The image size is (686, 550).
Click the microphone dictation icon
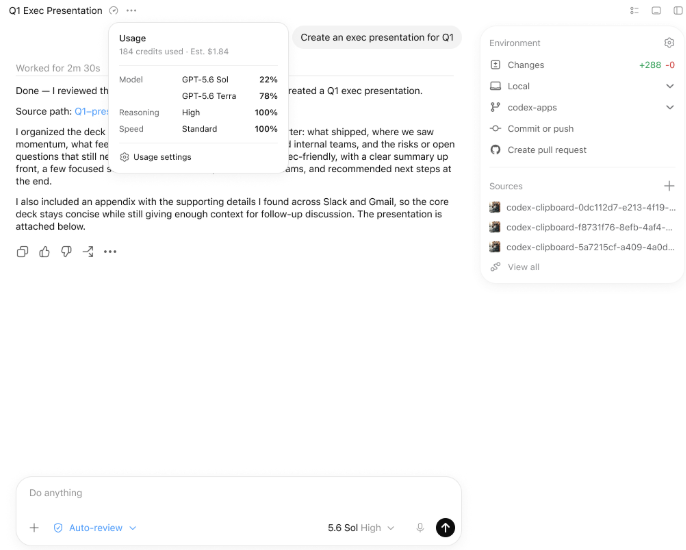click(x=420, y=528)
